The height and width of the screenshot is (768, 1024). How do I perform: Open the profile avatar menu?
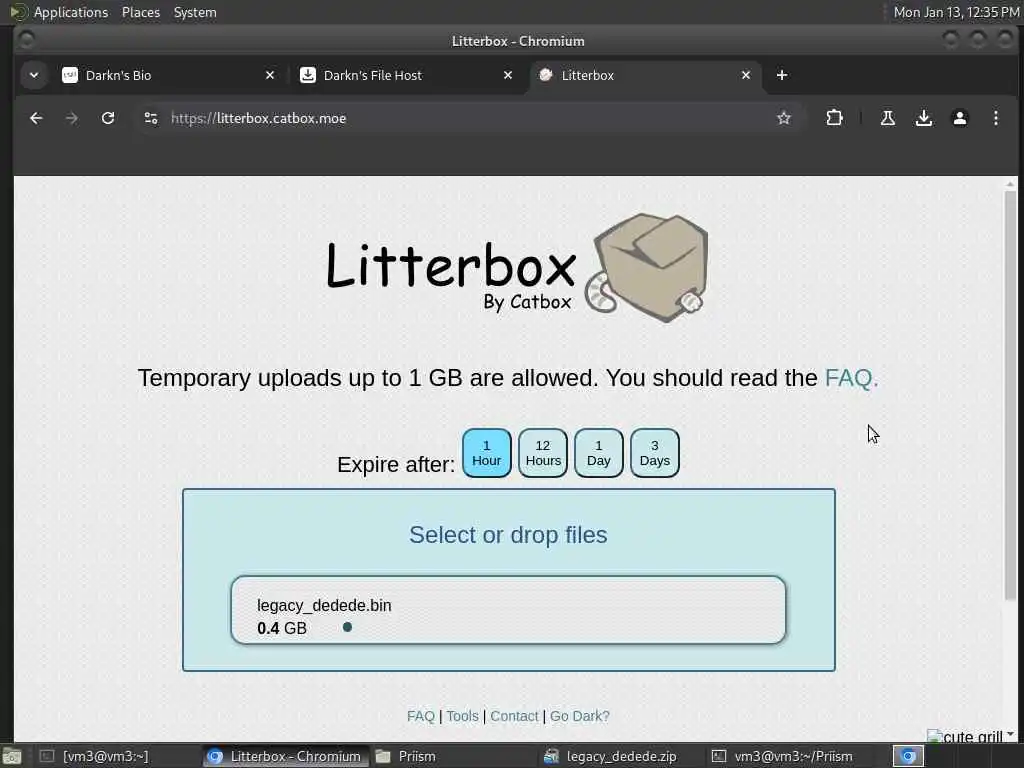[959, 118]
